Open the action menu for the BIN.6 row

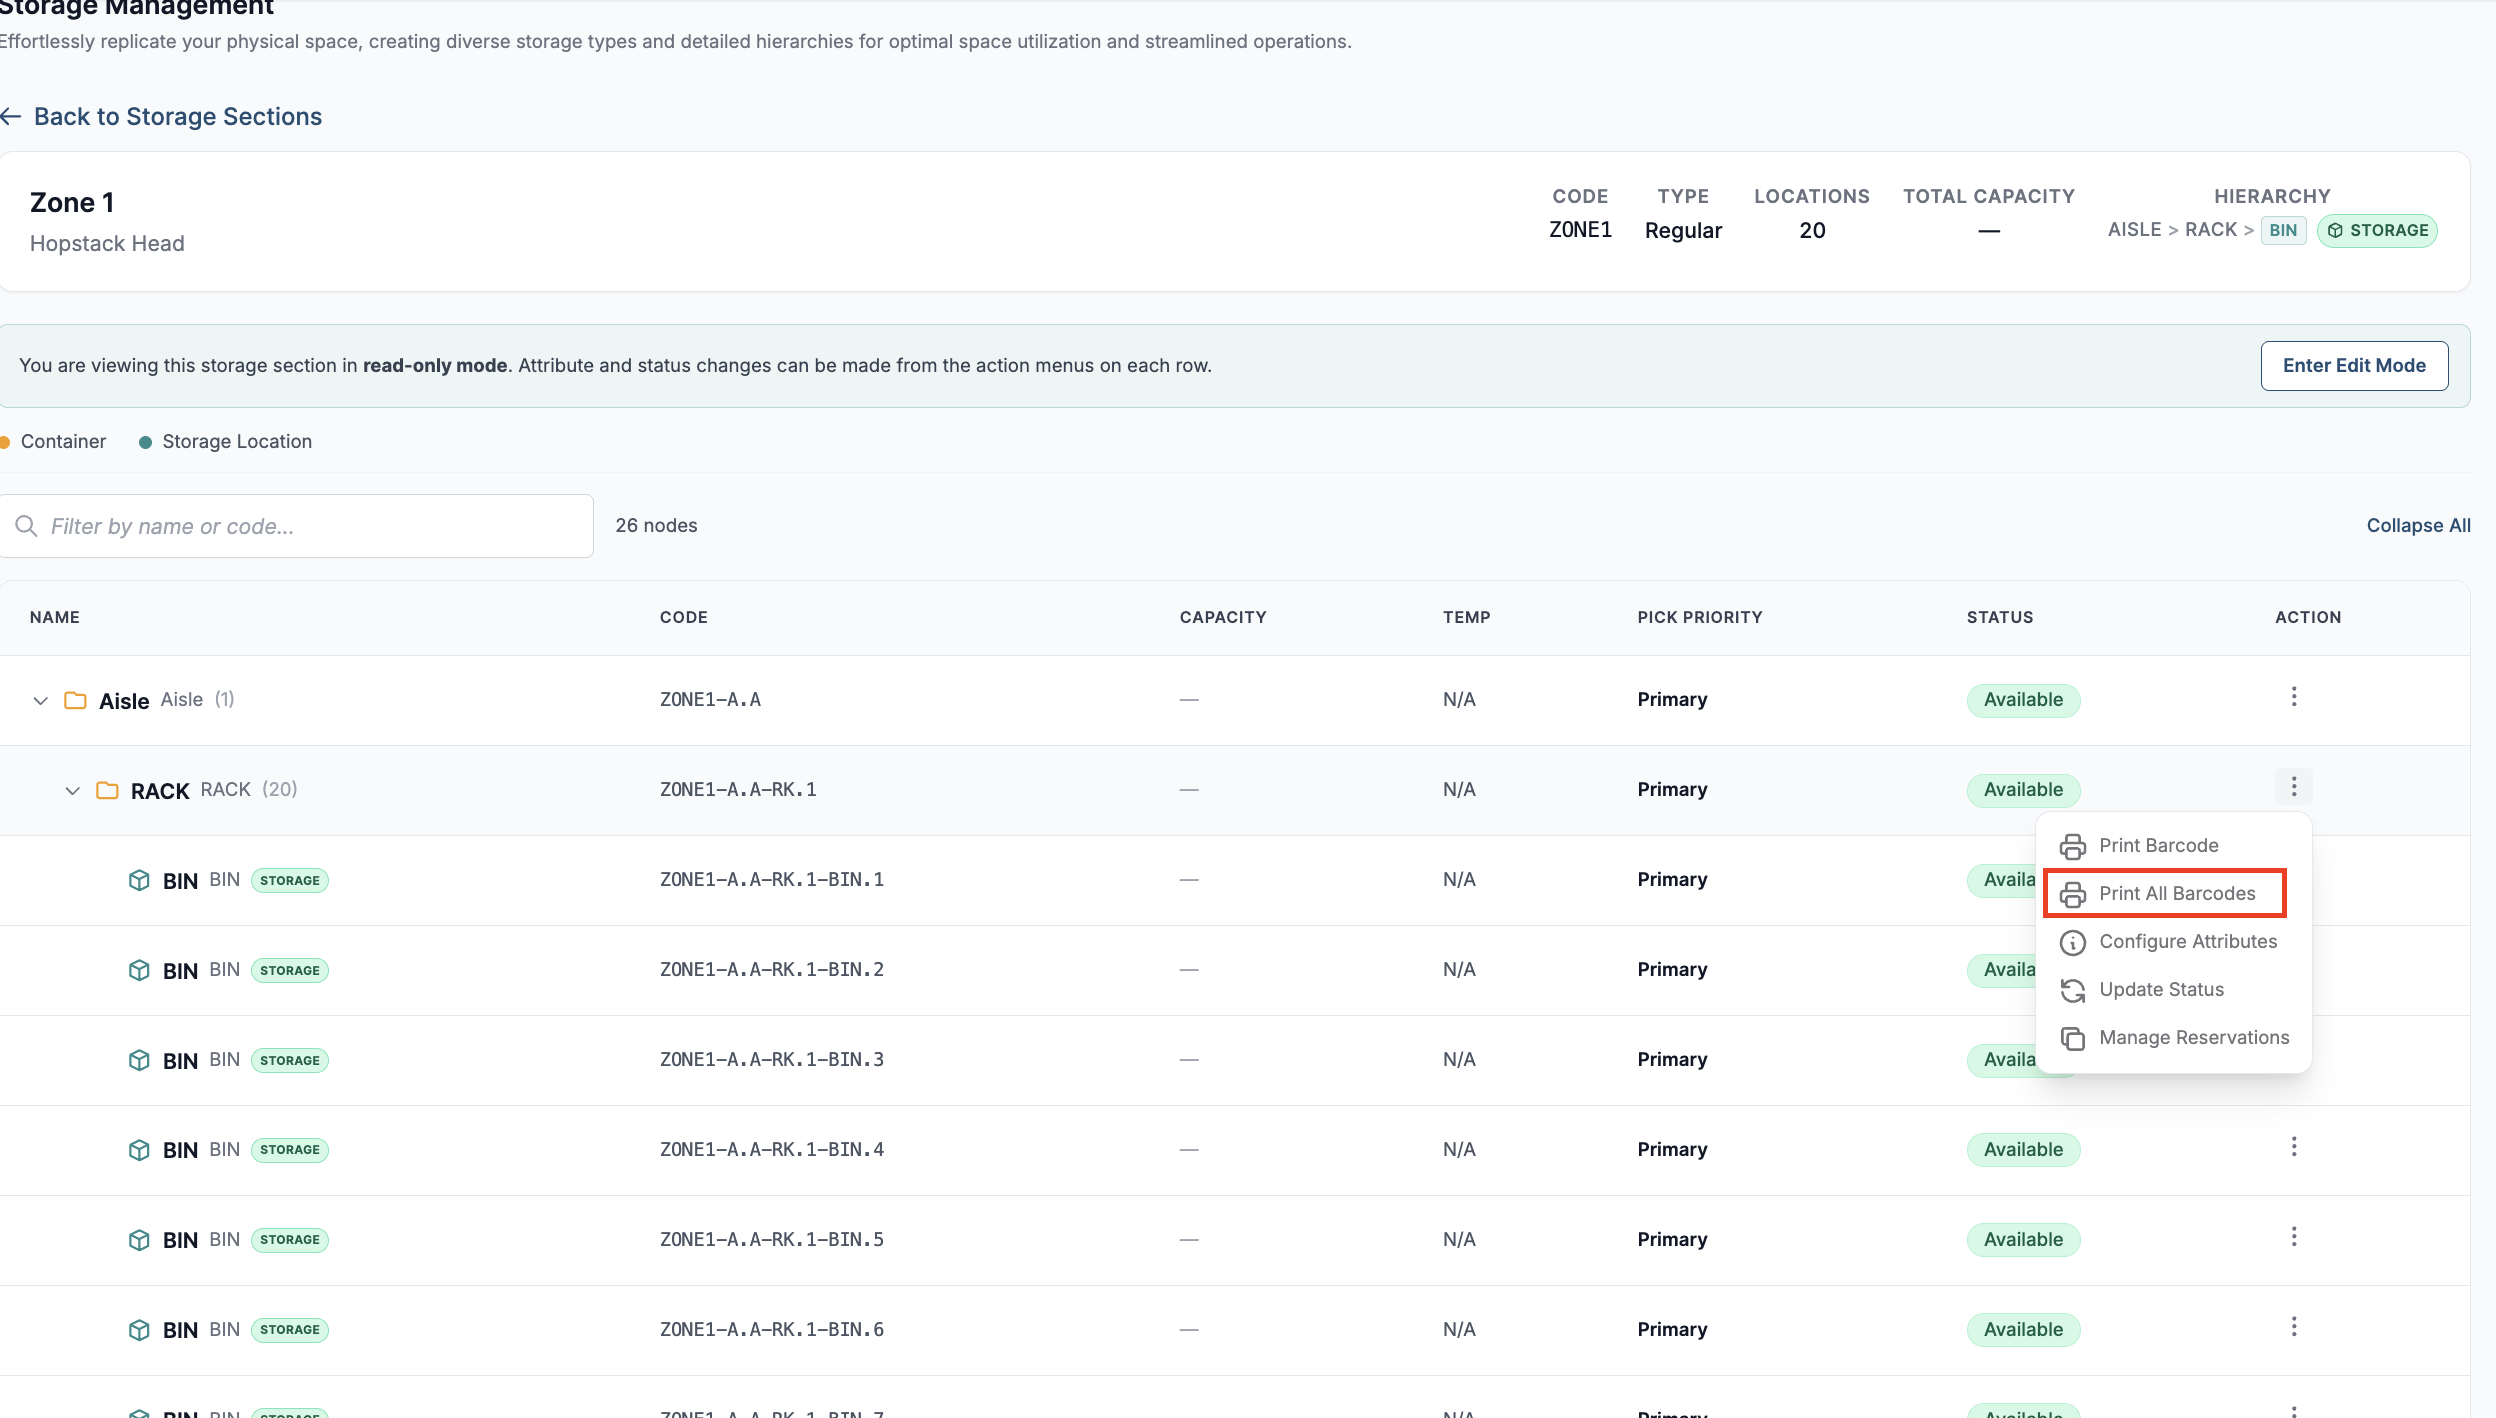click(x=2293, y=1327)
